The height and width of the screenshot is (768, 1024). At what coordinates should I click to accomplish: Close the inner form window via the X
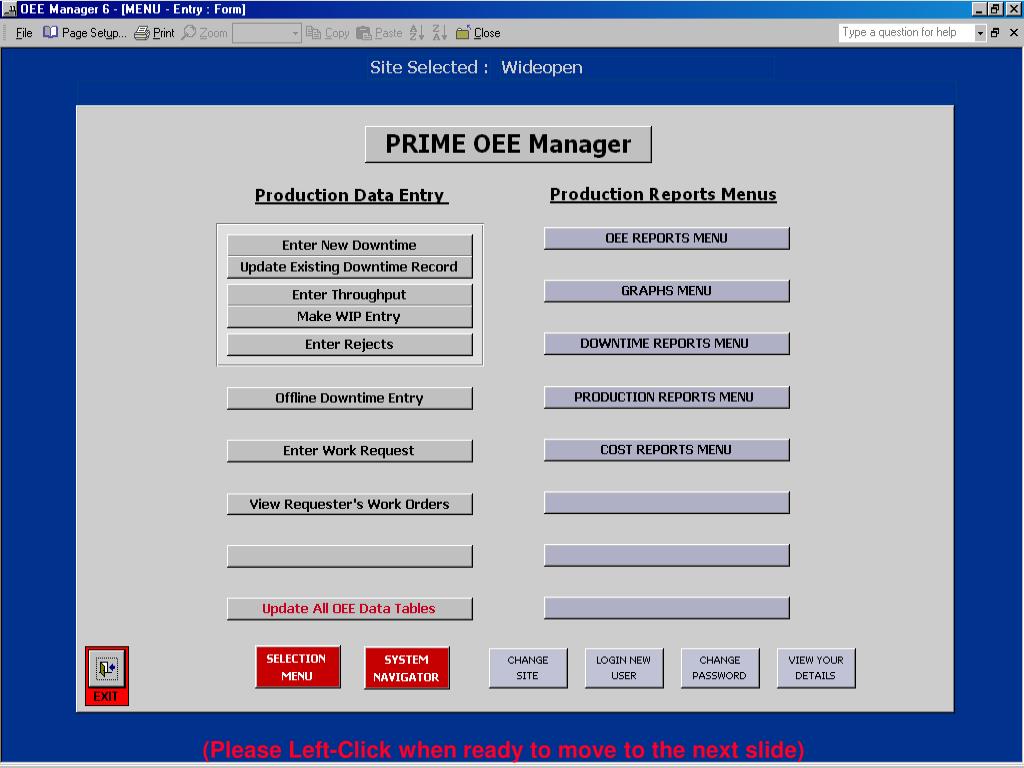coord(1014,33)
